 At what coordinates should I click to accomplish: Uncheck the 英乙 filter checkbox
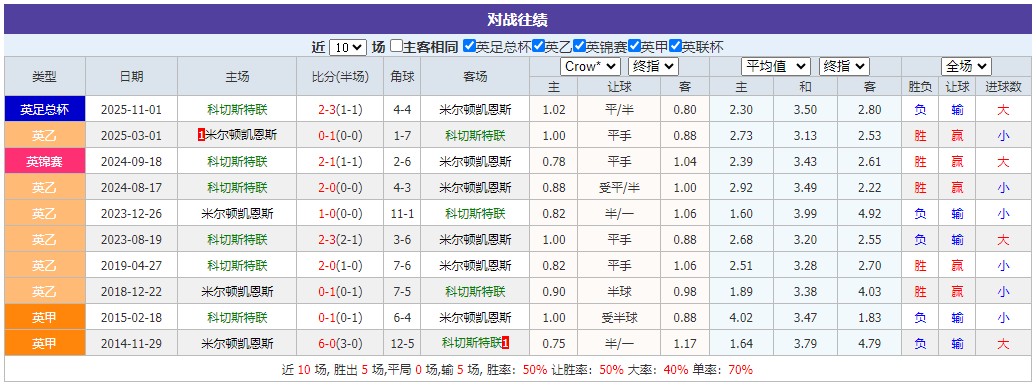tap(538, 46)
